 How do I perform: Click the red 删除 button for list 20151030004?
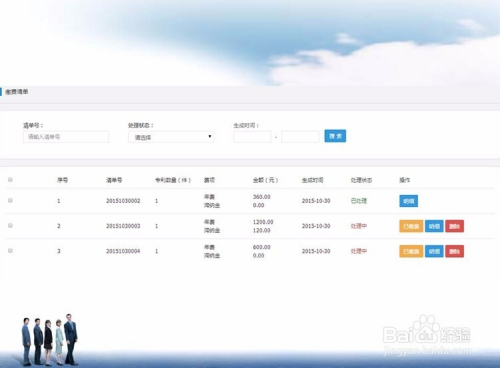(x=455, y=251)
